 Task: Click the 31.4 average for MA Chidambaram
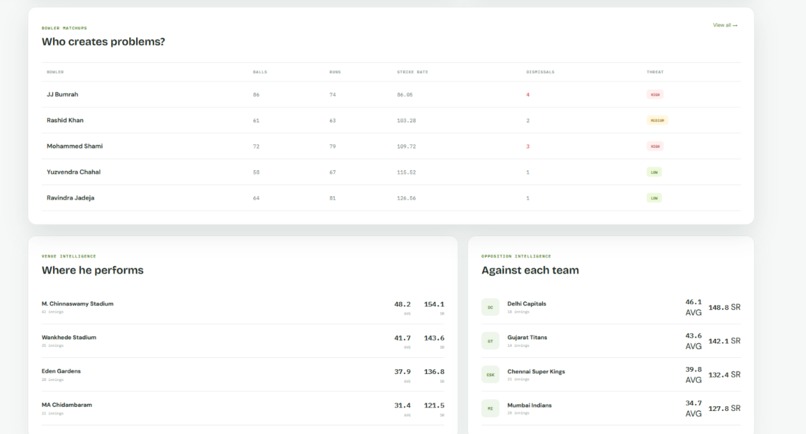(x=402, y=406)
